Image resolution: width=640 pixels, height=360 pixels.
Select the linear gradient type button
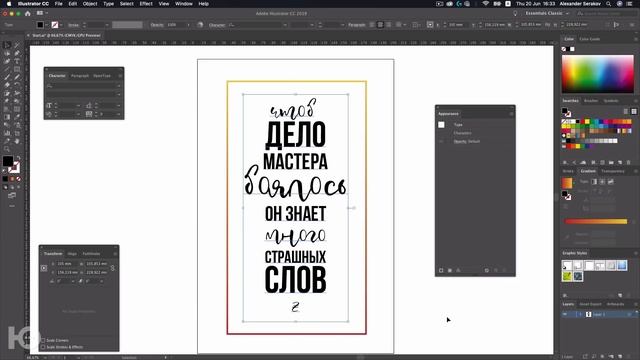(594, 182)
